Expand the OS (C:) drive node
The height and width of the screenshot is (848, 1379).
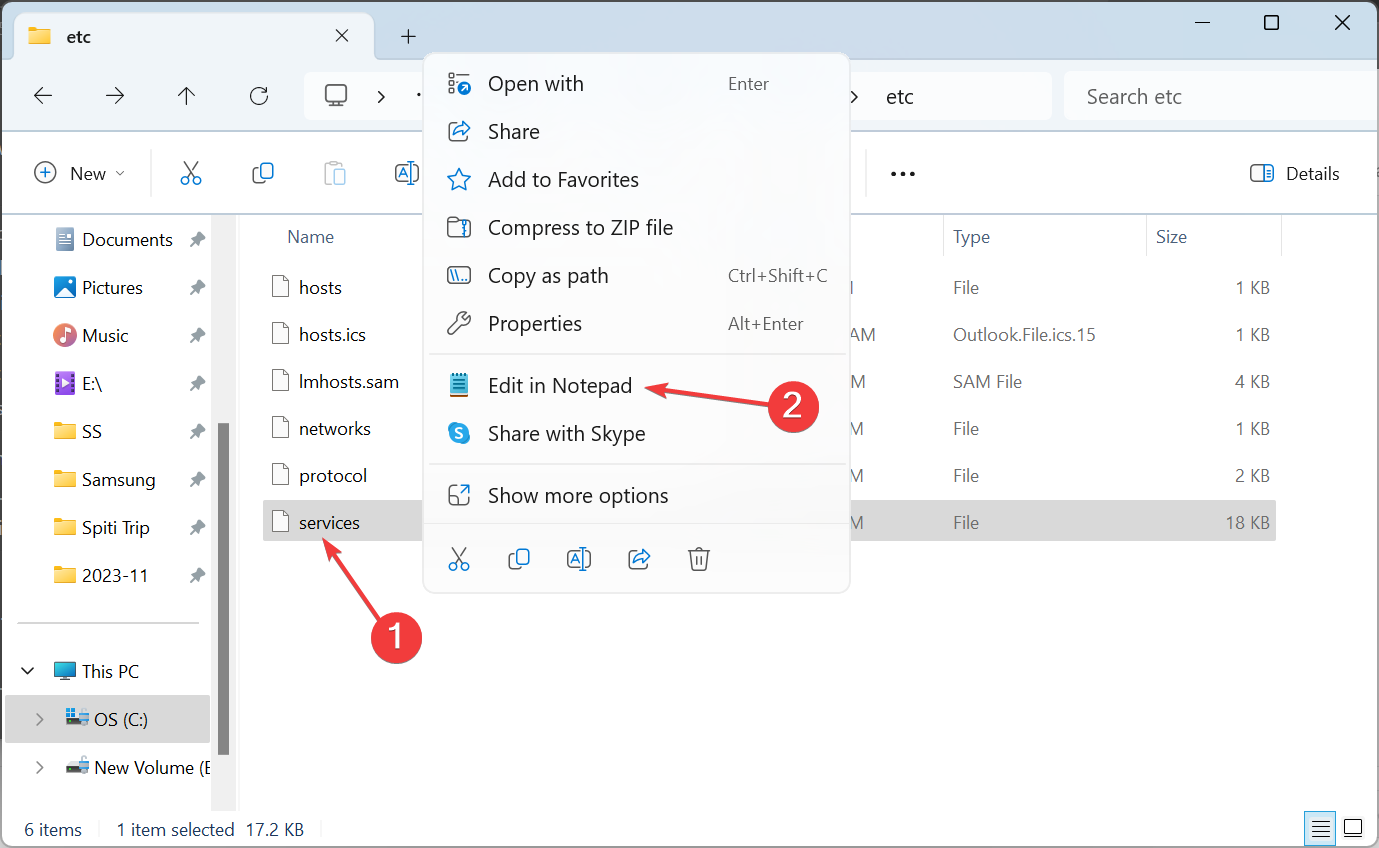(39, 719)
